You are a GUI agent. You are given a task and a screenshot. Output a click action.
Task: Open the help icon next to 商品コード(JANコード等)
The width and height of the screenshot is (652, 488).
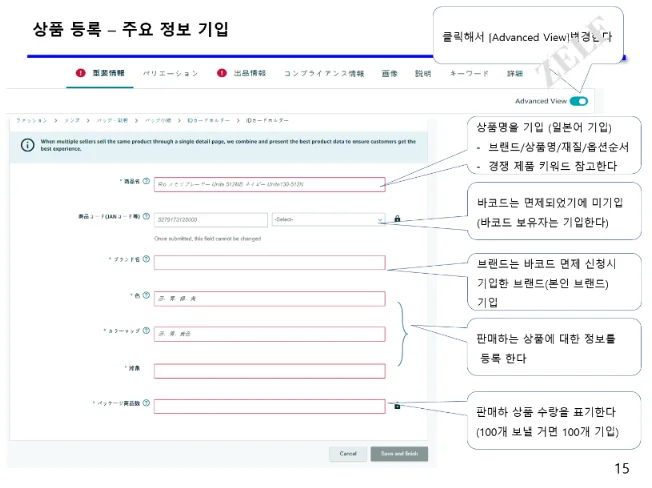146,217
